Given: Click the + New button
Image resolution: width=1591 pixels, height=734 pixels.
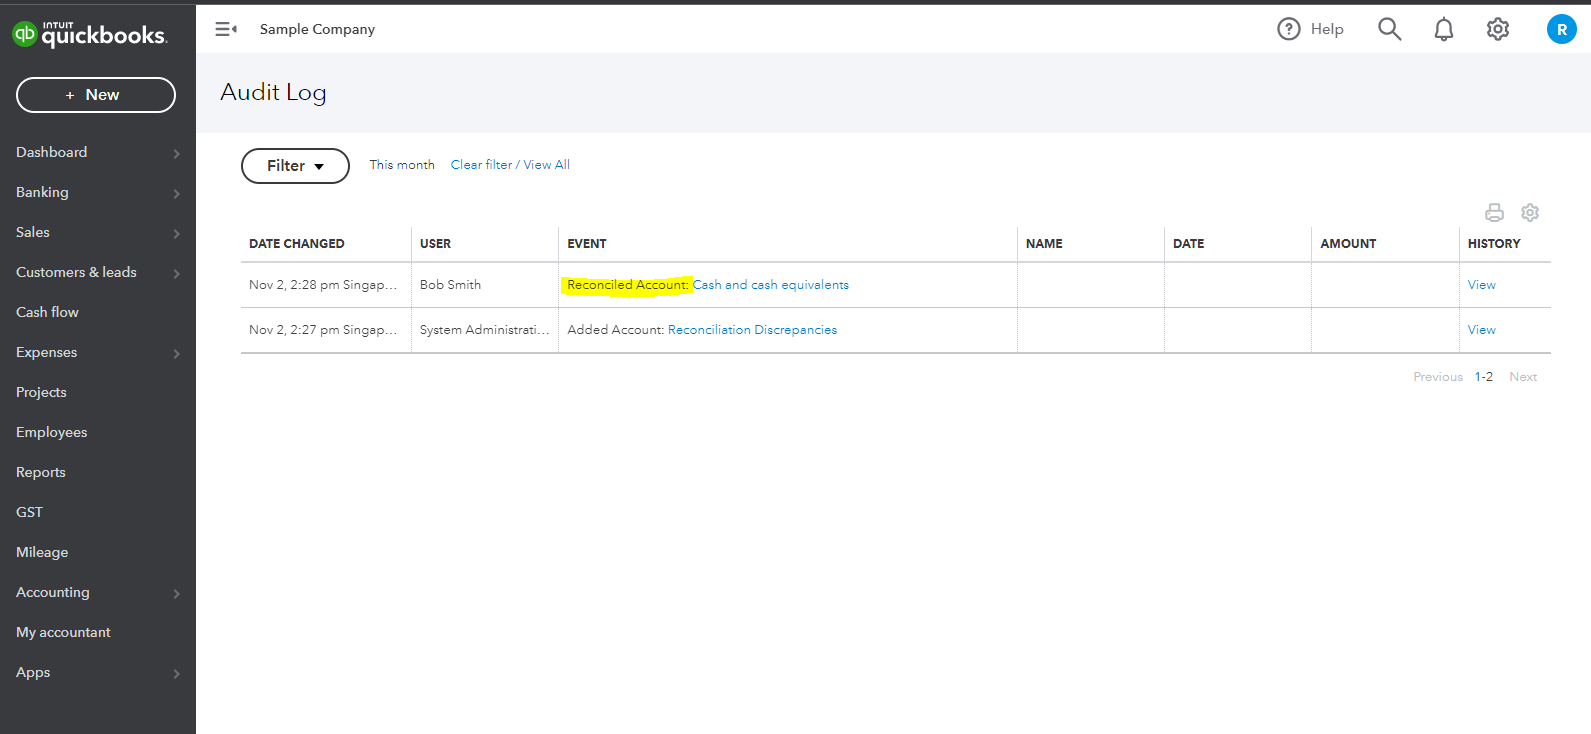Looking at the screenshot, I should point(96,95).
